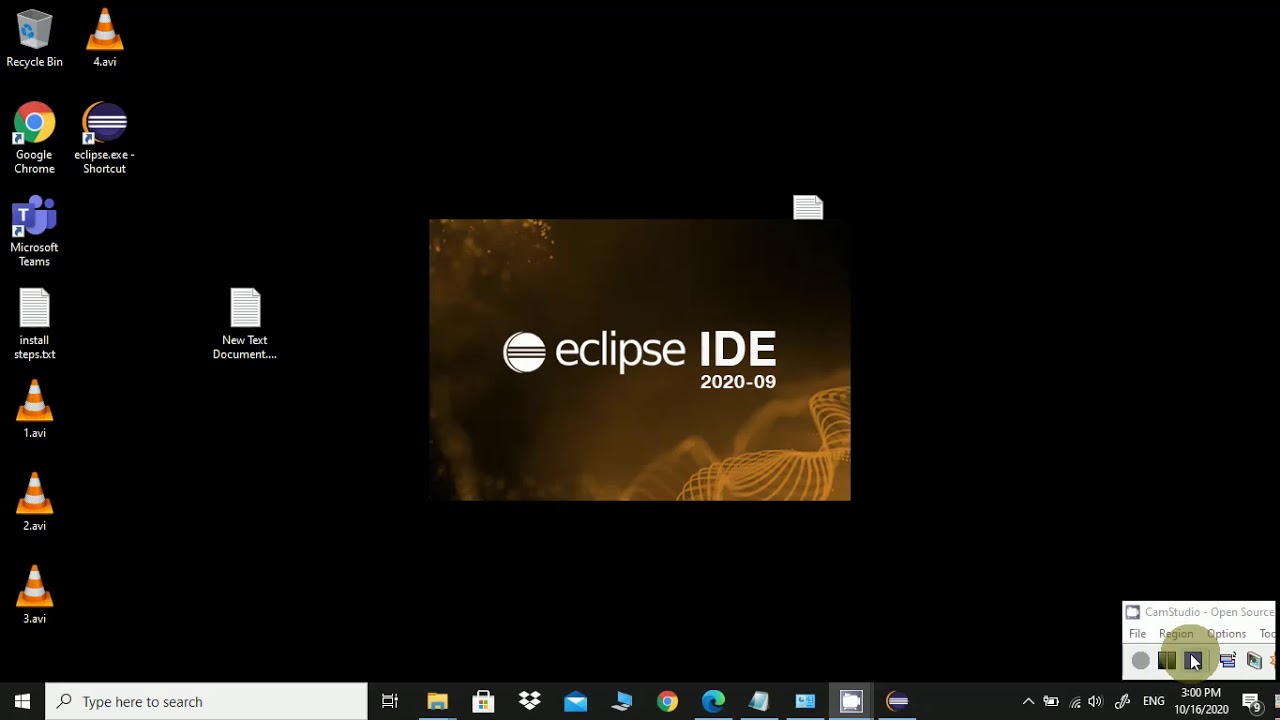Click the CamStudio window title bar

tap(1199, 612)
